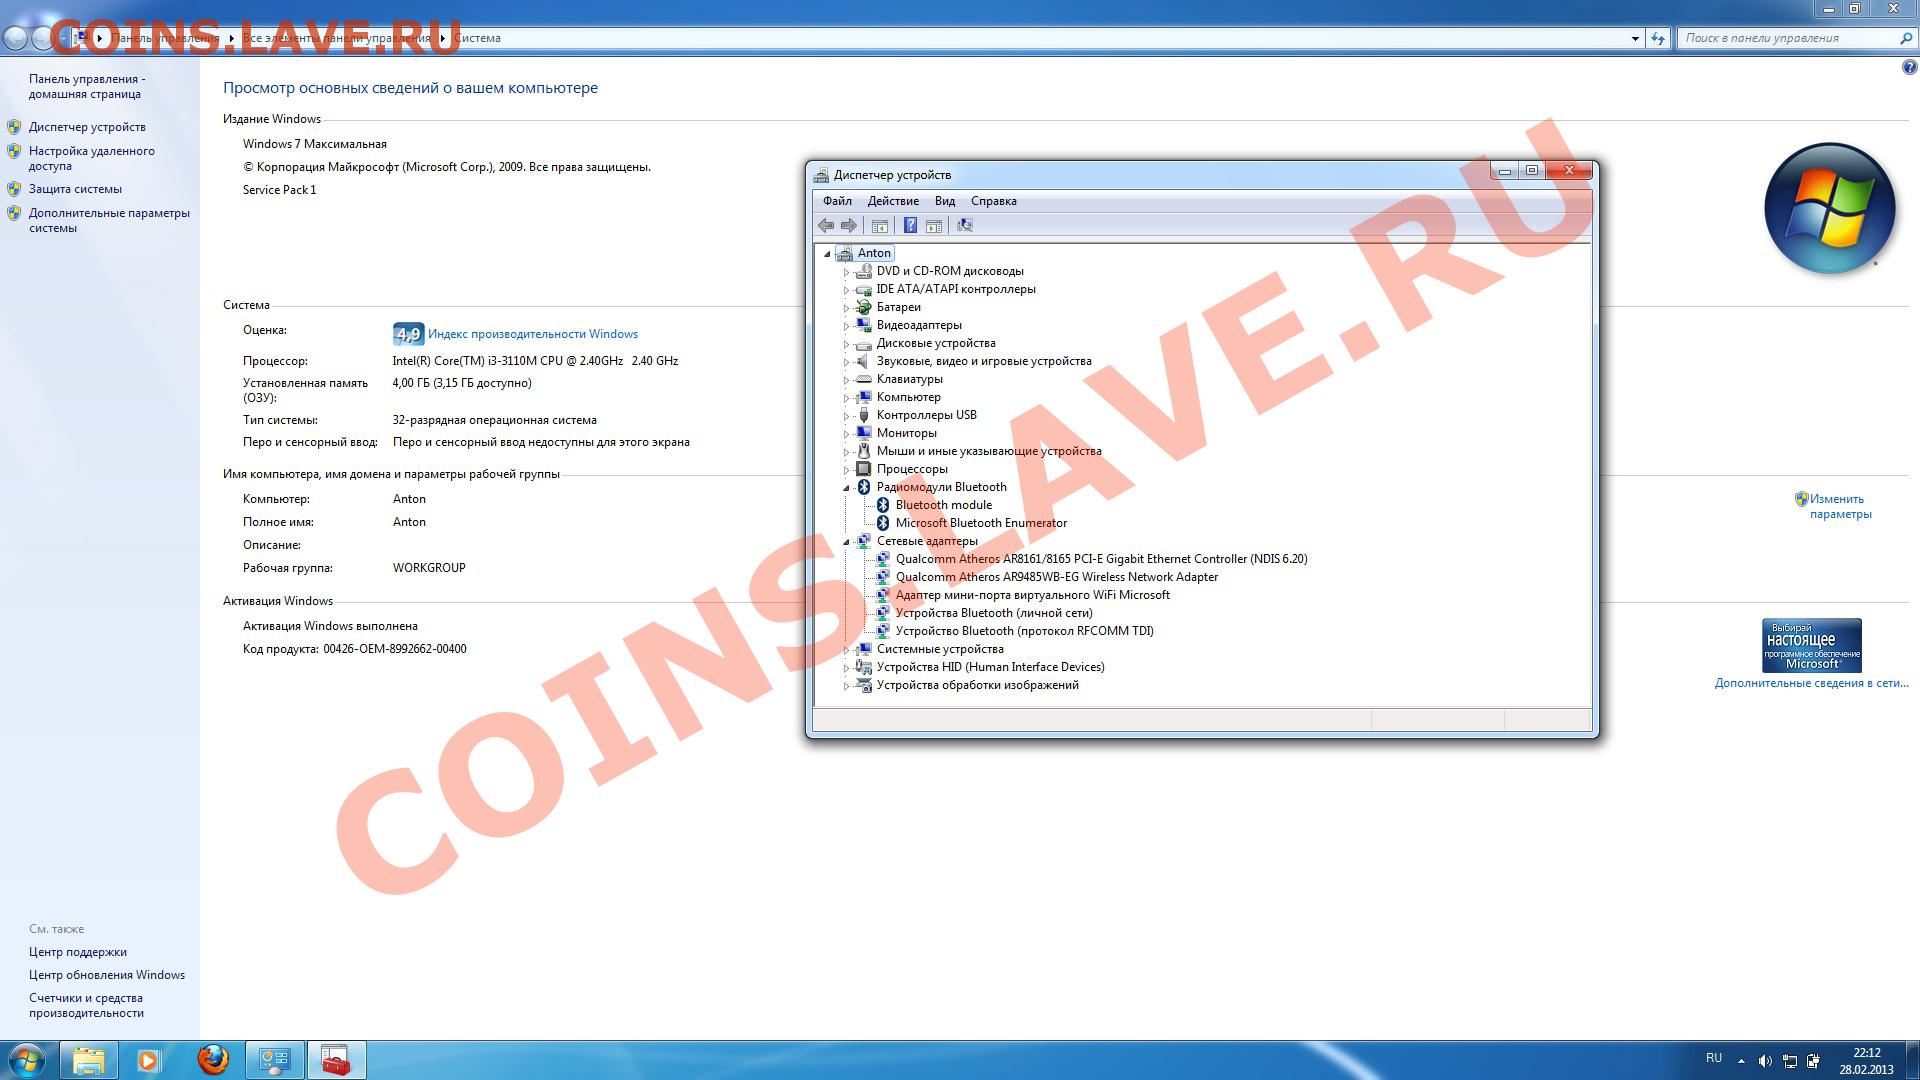
Task: Select Устройство Bluetooth (протокол RFCOMM TDI) row
Action: click(1024, 631)
